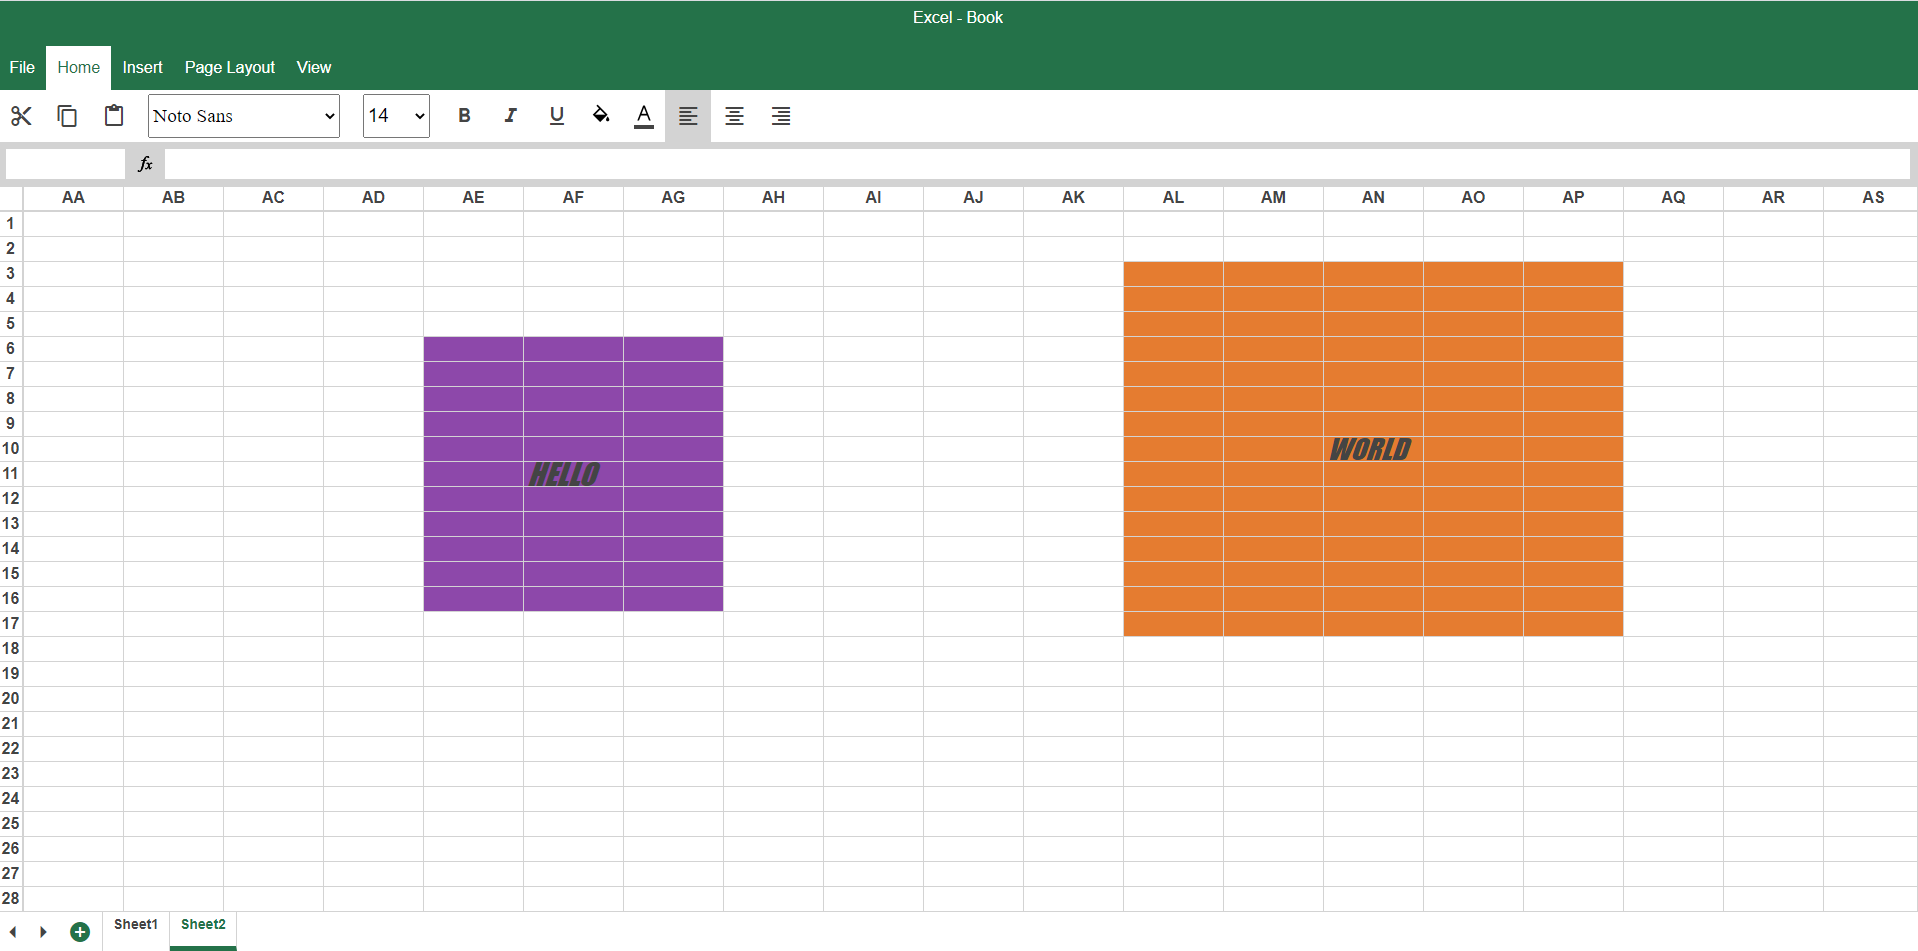Screen dimensions: 1918x951
Task: Click the Copy icon
Action: 67,116
